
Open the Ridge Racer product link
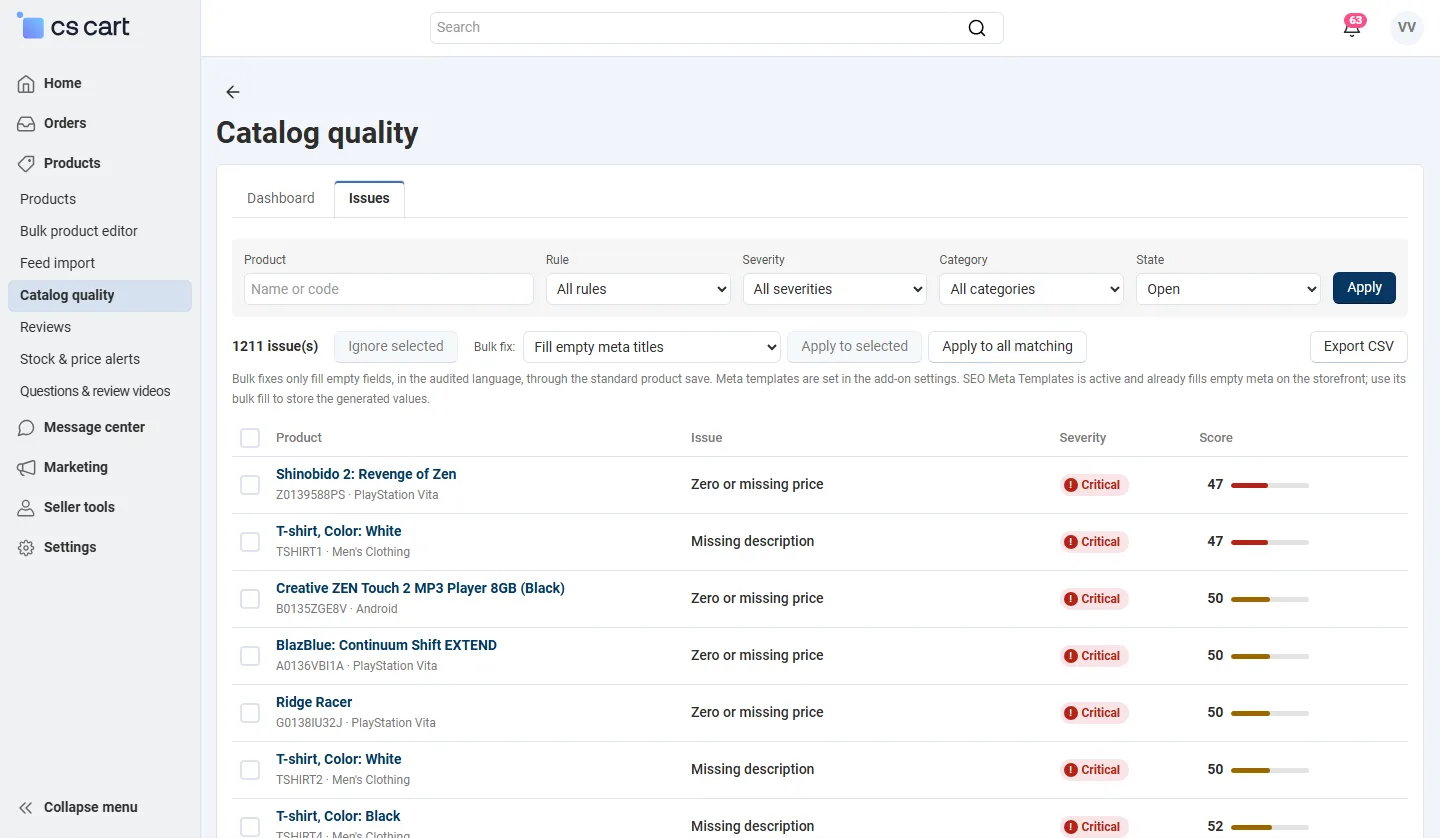click(314, 702)
